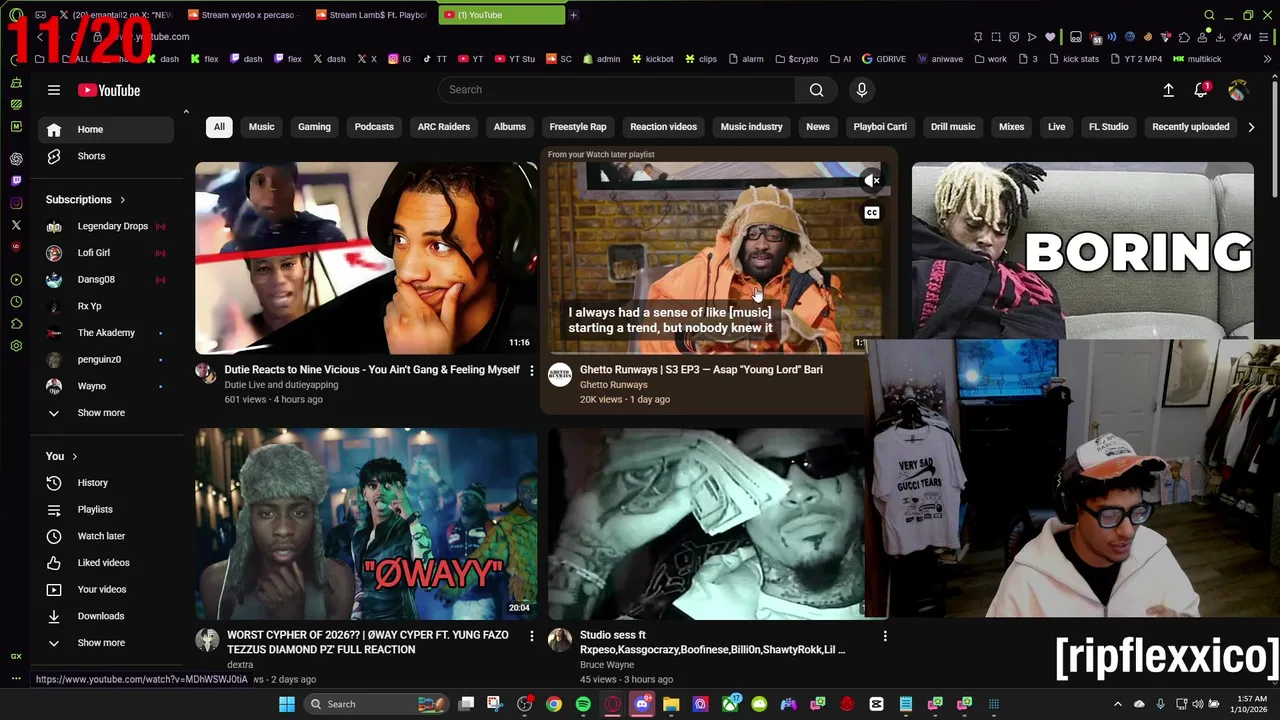Select the Freestyle Rap chip

[578, 127]
